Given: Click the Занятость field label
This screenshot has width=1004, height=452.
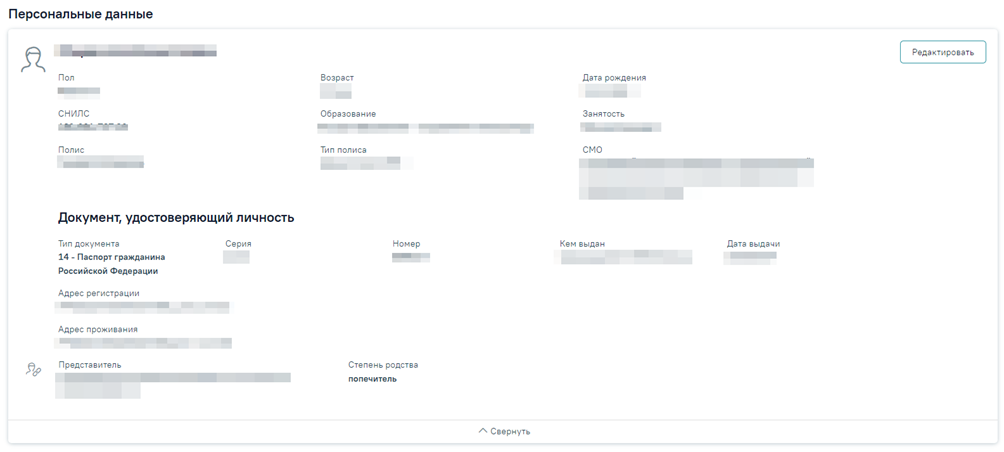Looking at the screenshot, I should (x=603, y=114).
